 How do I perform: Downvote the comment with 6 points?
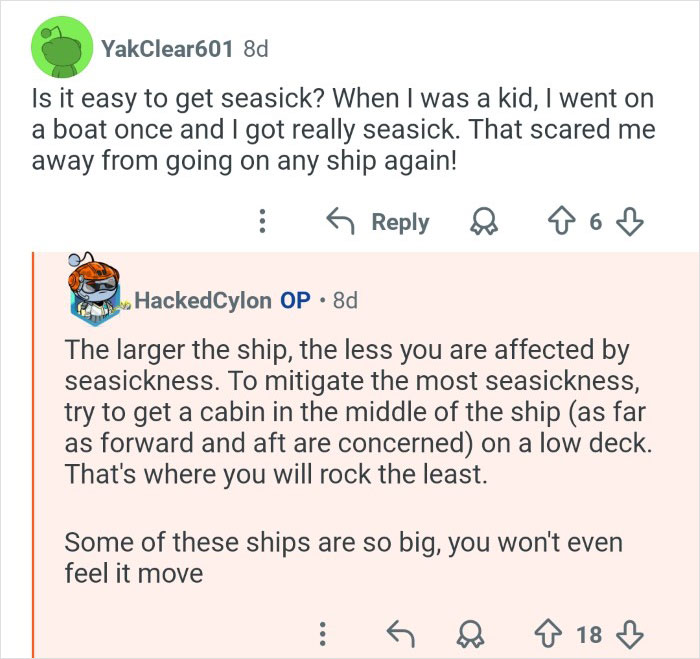pos(628,222)
